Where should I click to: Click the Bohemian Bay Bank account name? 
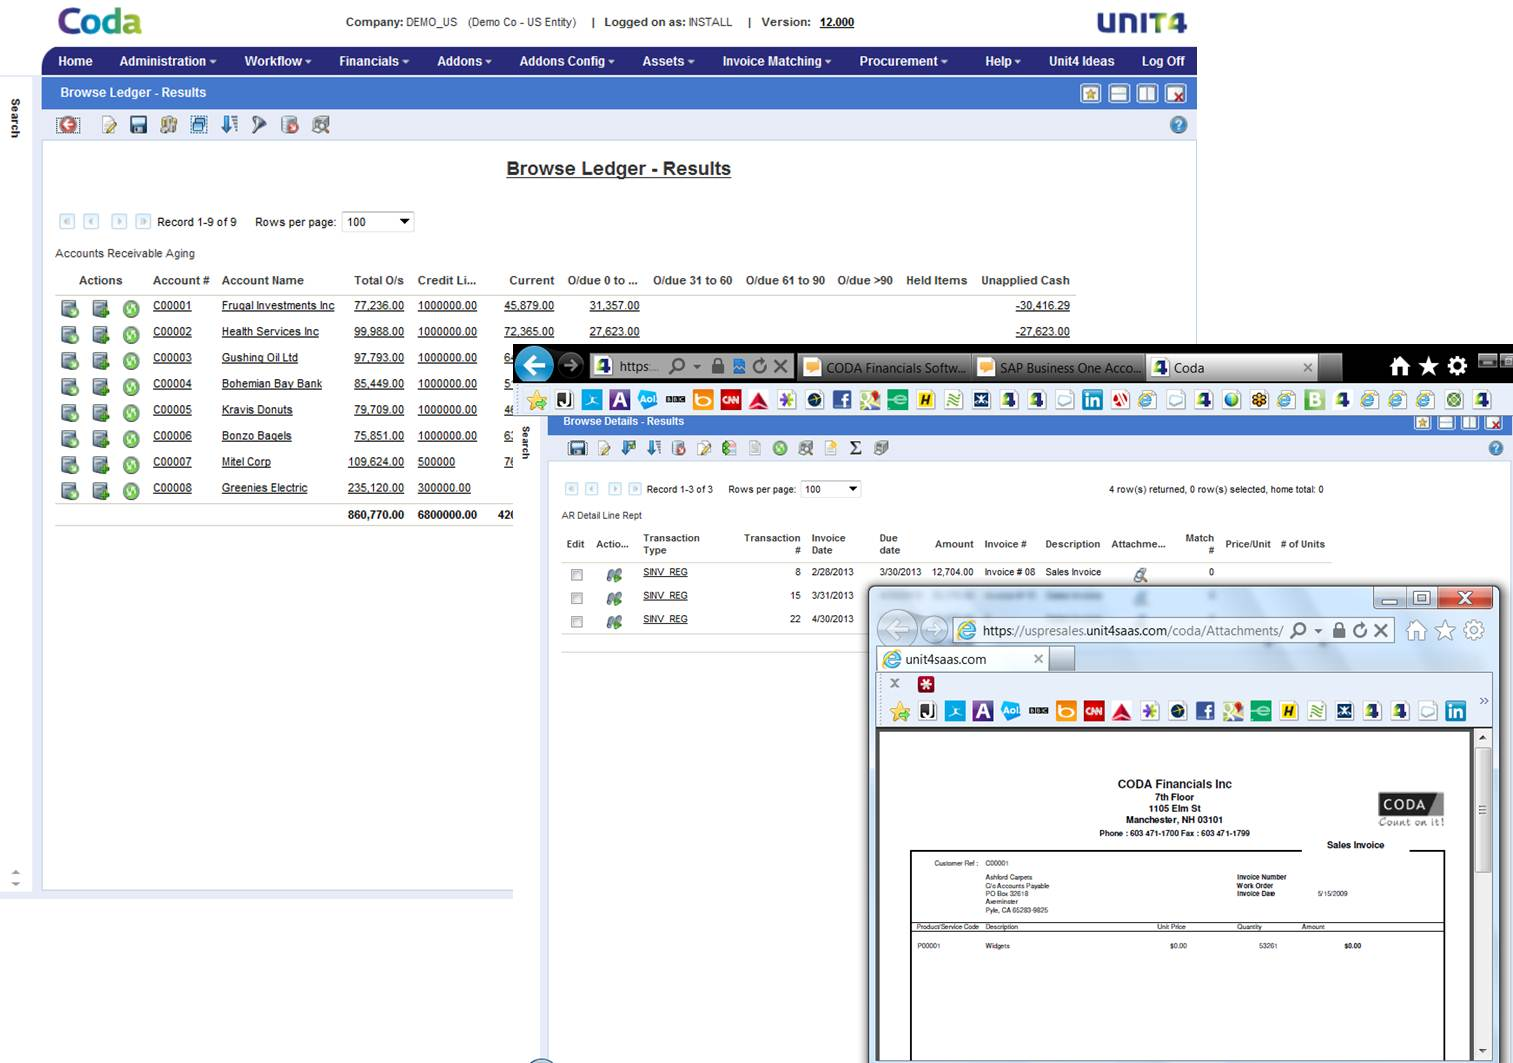coord(272,384)
